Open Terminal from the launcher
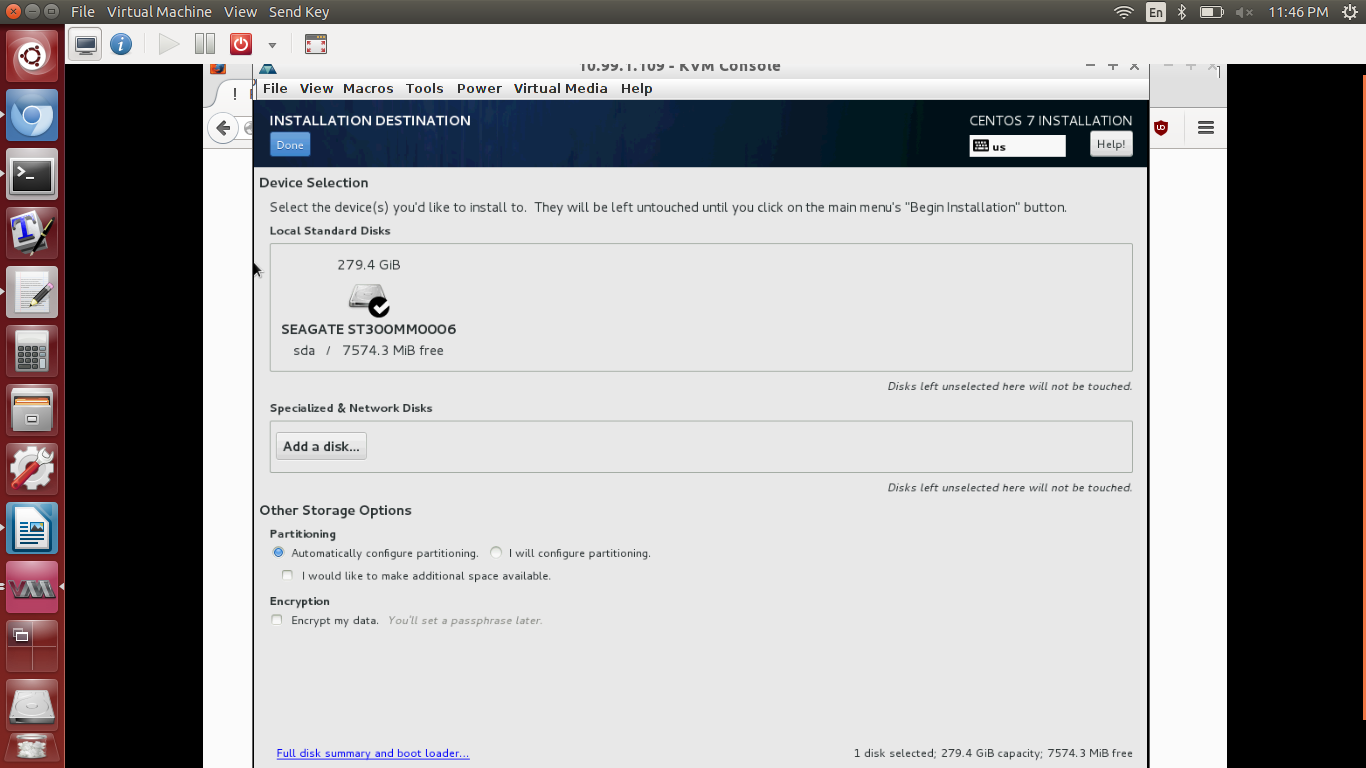The height and width of the screenshot is (768, 1366). coord(33,174)
